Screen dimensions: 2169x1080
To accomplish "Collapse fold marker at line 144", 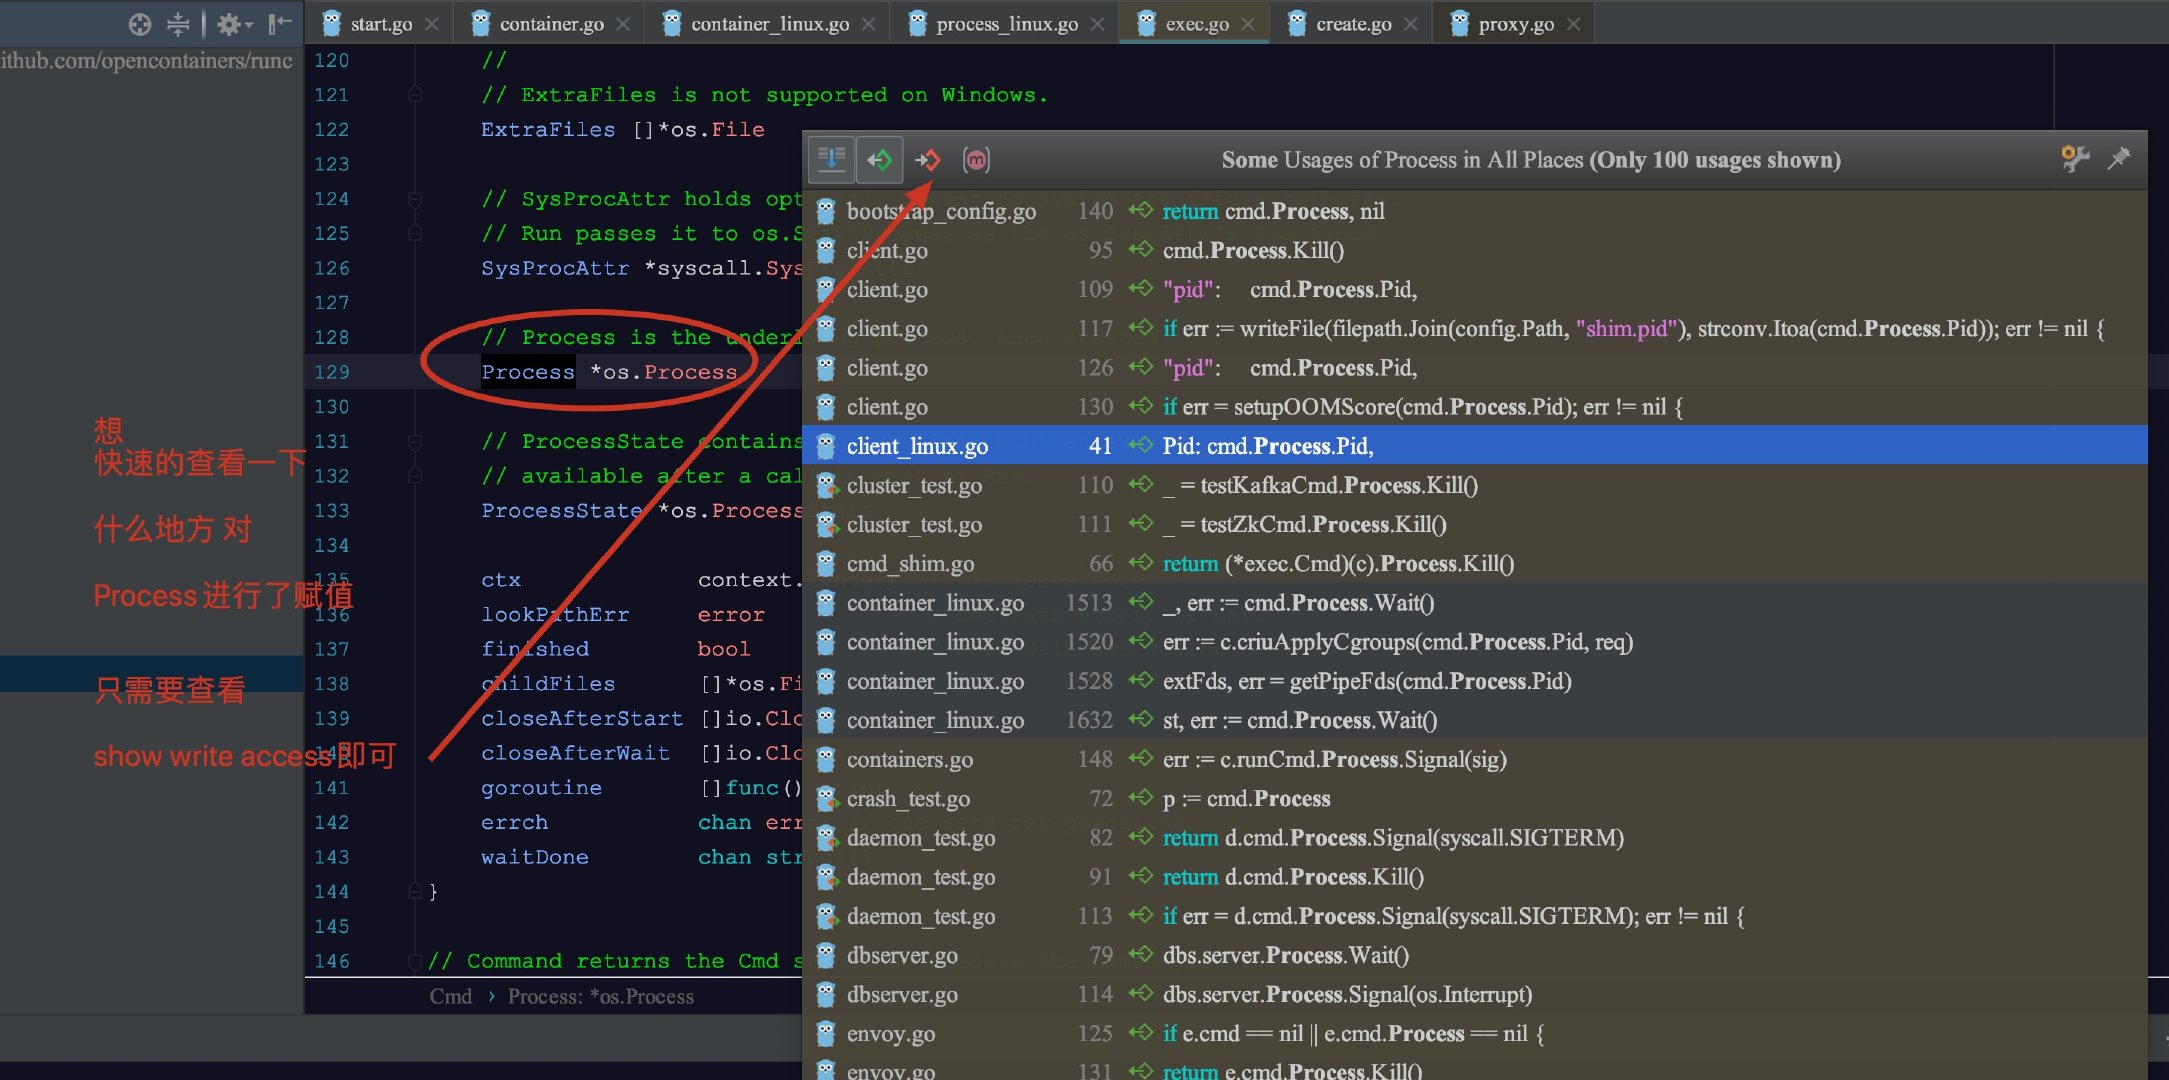I will (415, 891).
